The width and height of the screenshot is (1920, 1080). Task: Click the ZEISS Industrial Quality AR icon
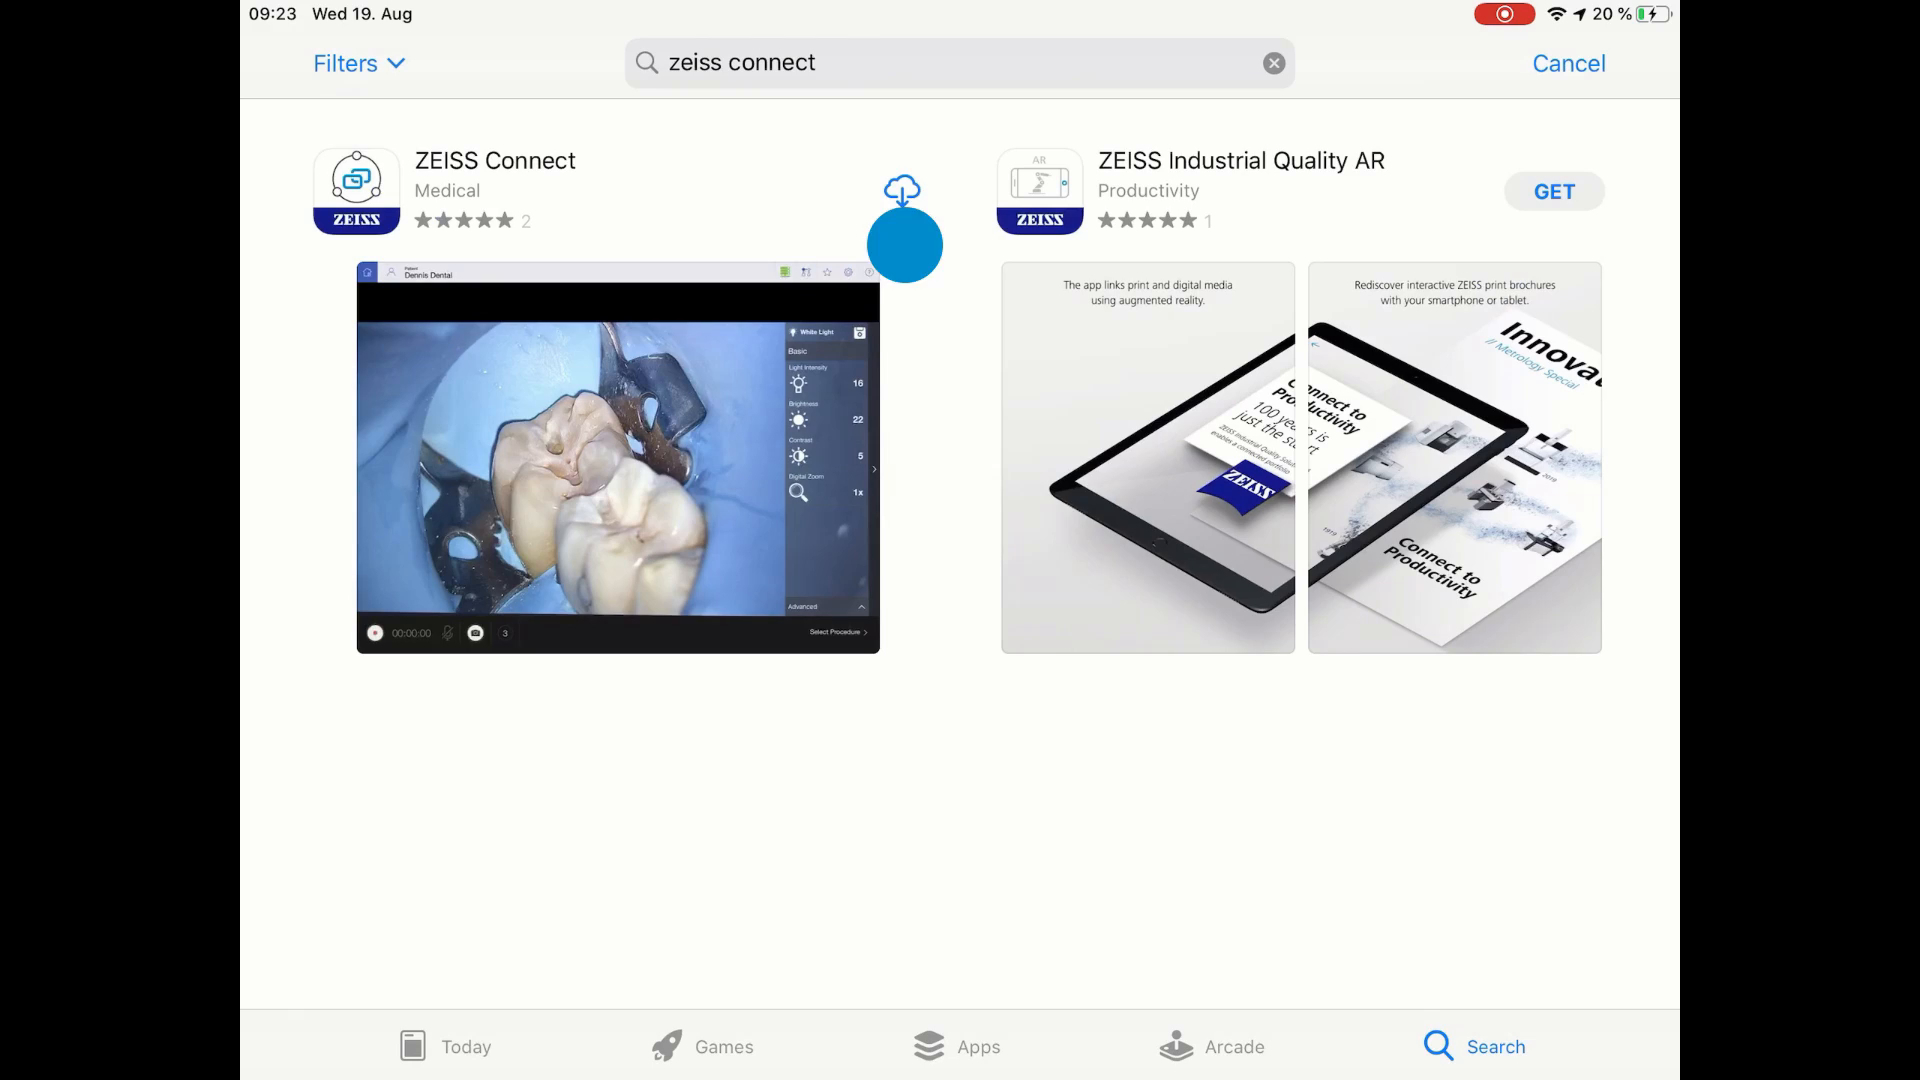tap(1039, 191)
